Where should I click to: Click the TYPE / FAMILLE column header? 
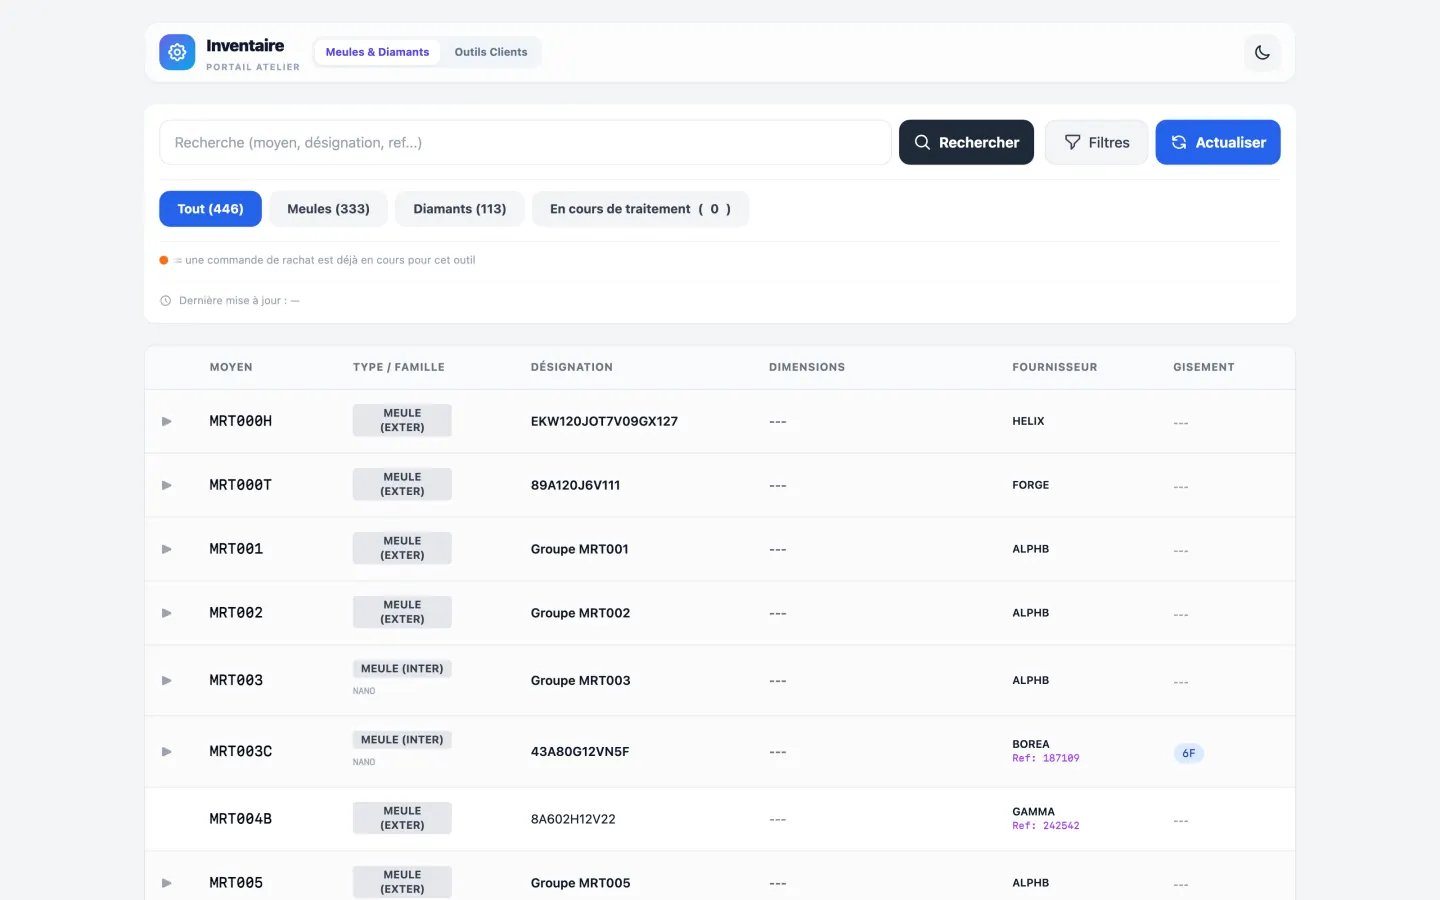pyautogui.click(x=399, y=367)
